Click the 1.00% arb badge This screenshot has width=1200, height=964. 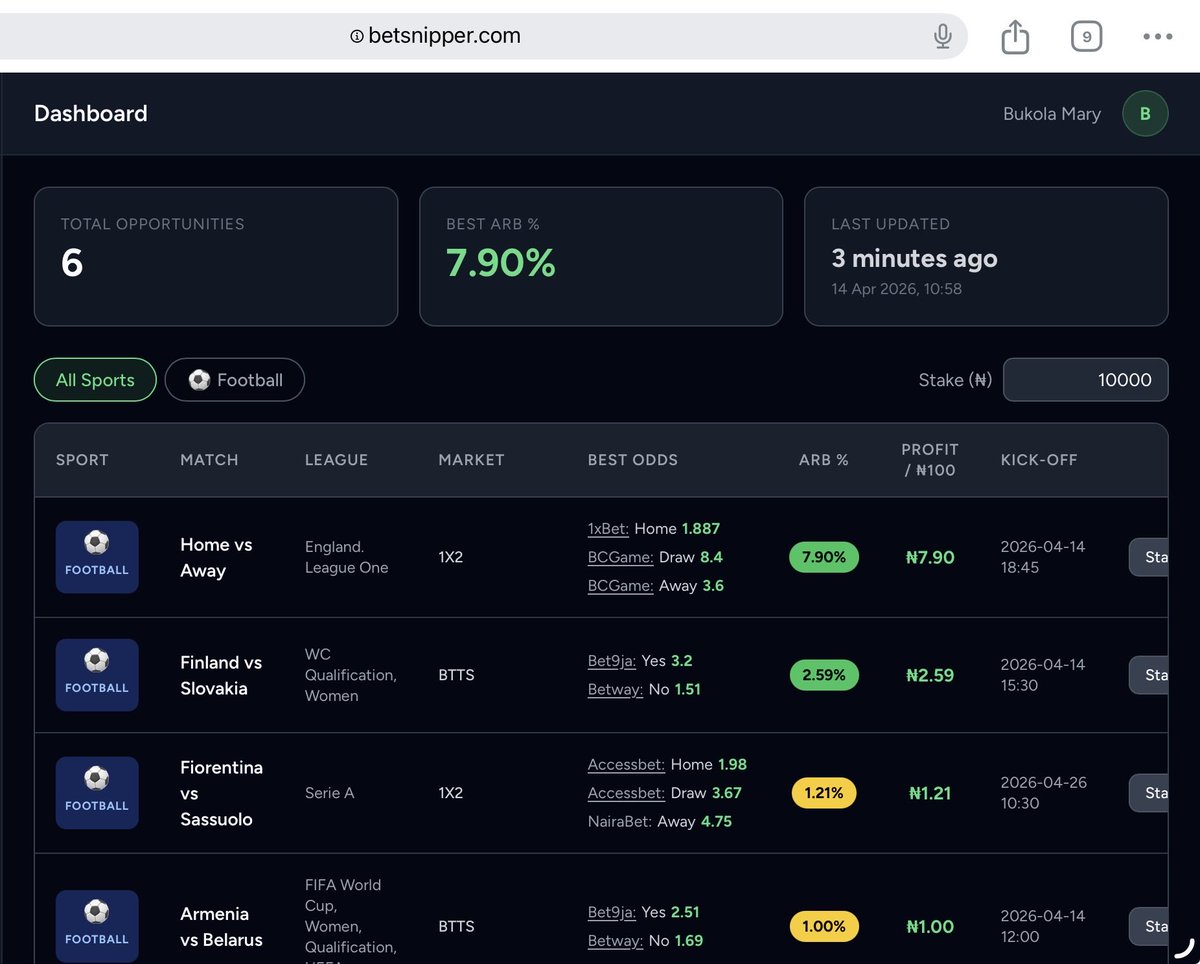pyautogui.click(x=824, y=926)
